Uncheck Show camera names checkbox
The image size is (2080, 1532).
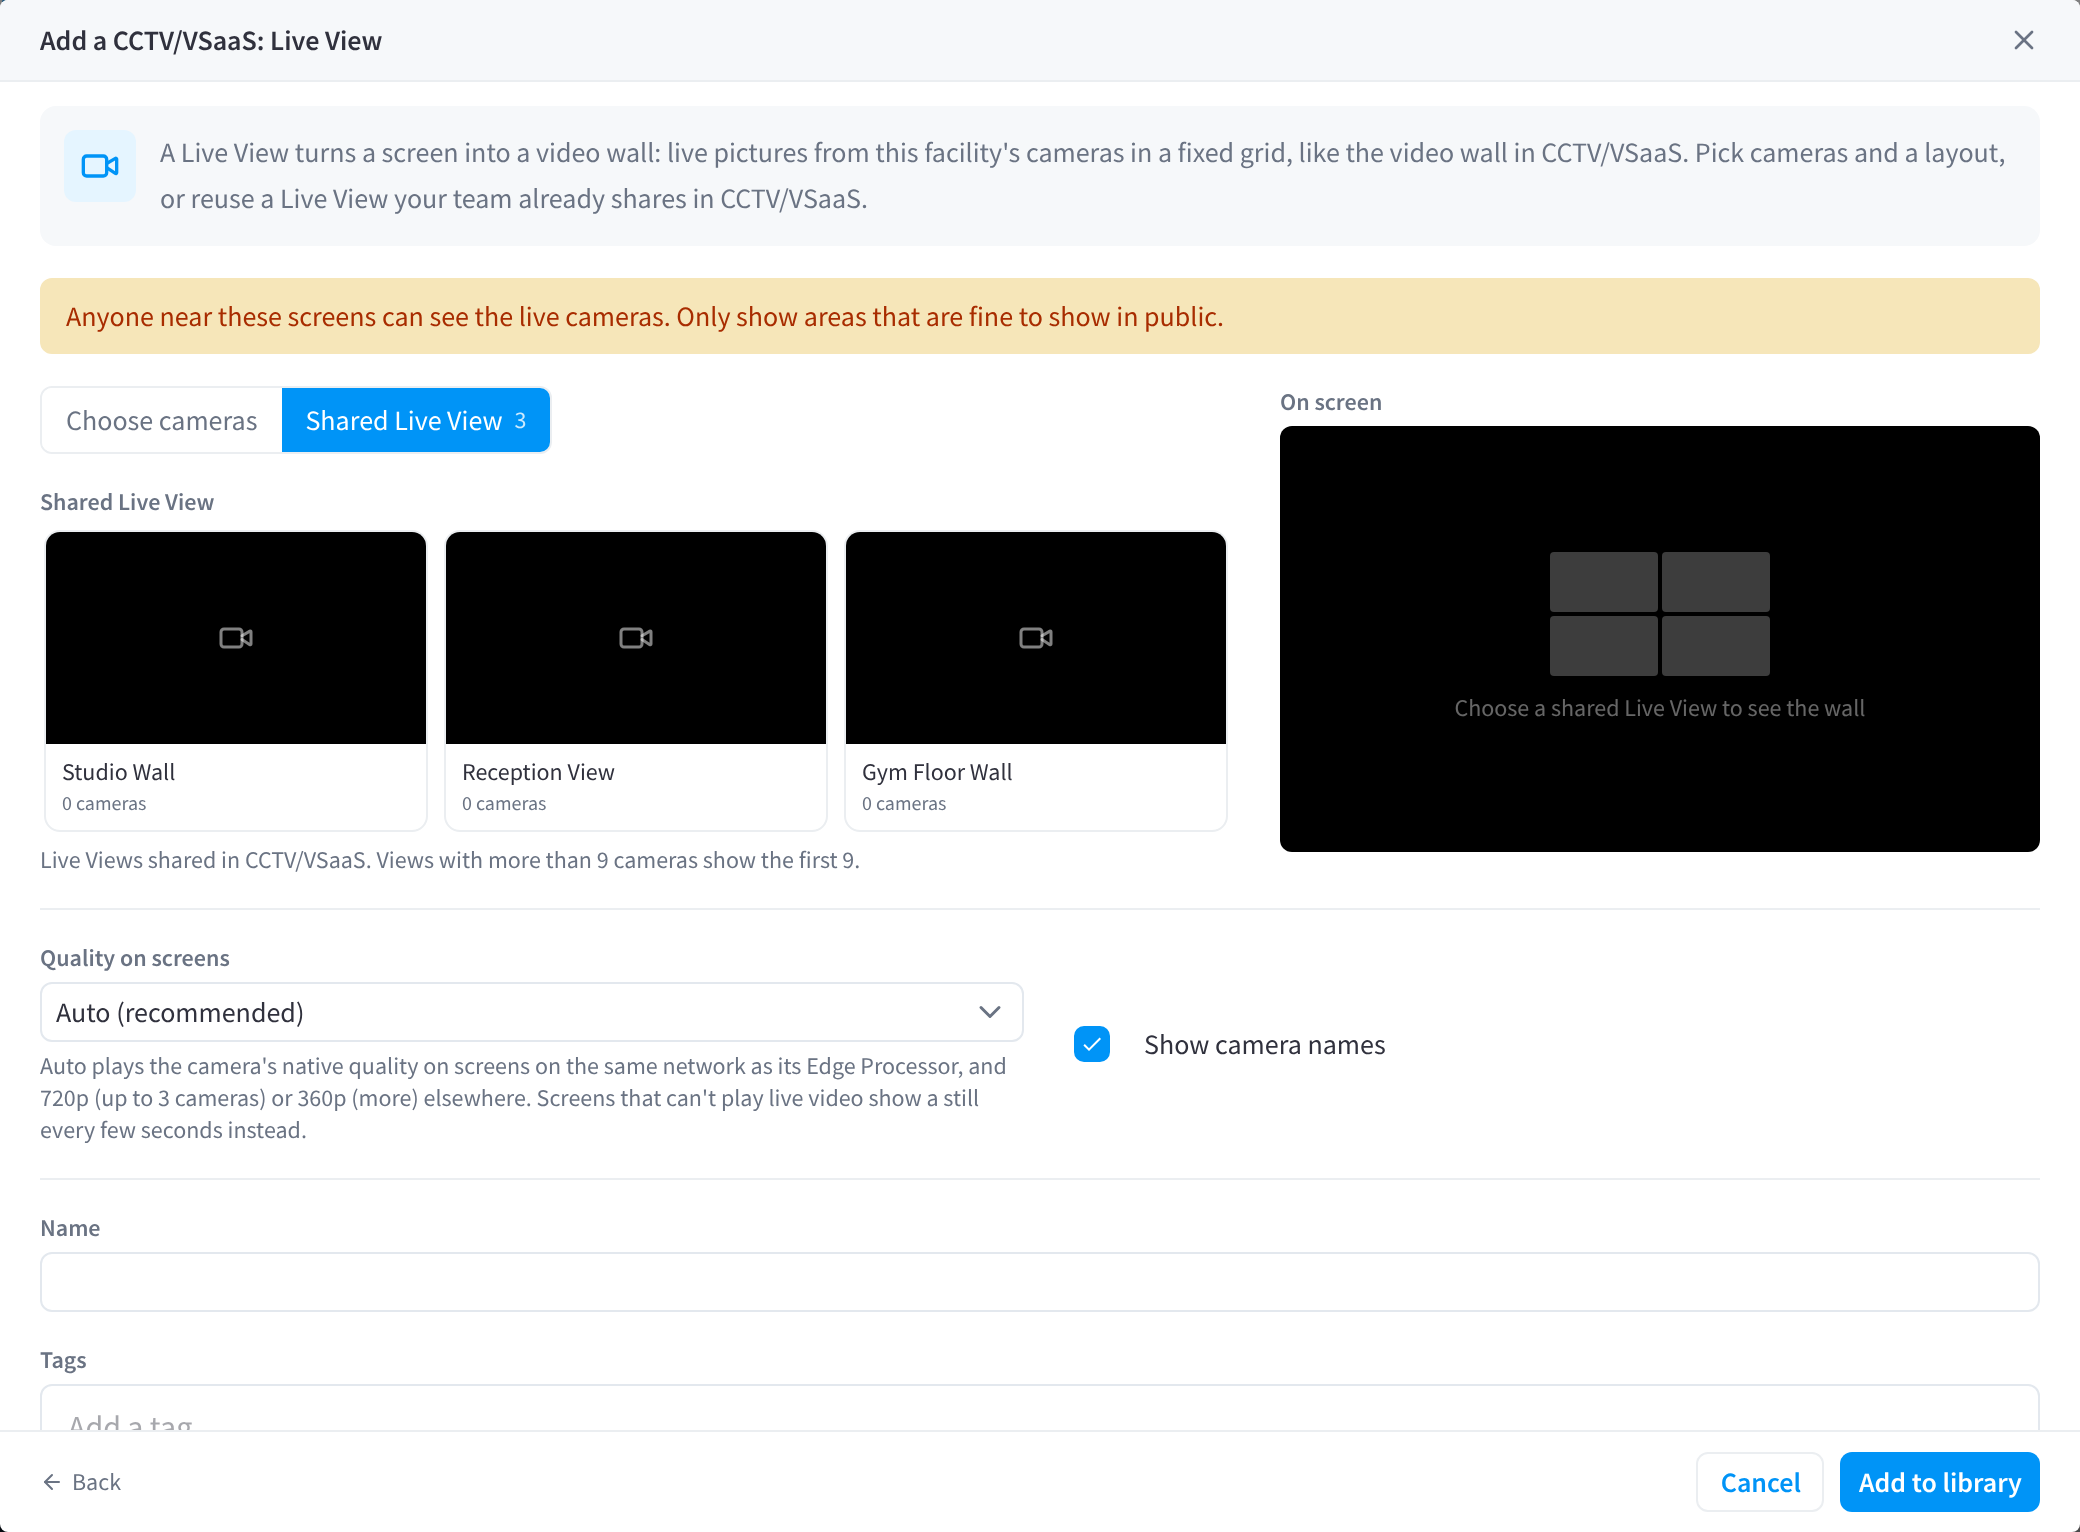click(x=1092, y=1044)
